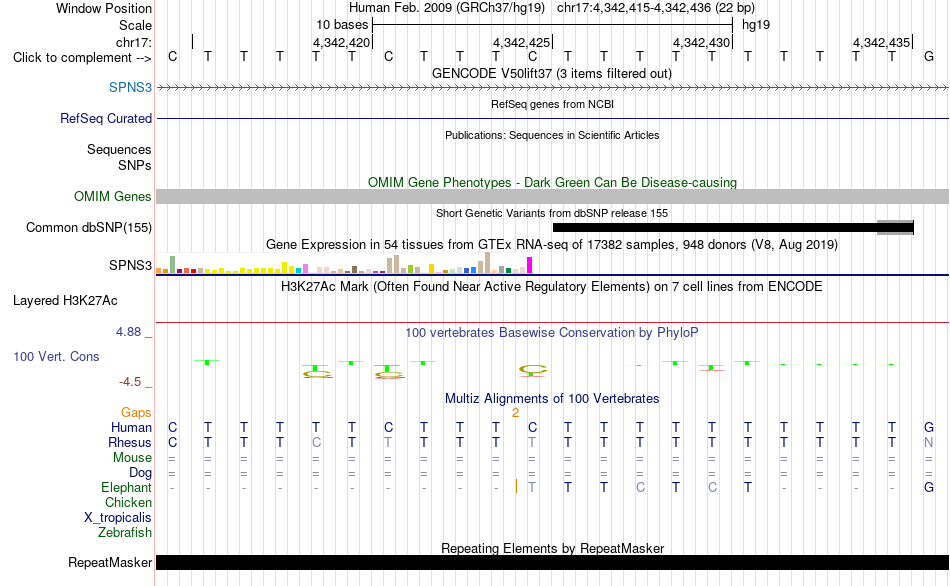The image size is (950, 586).
Task: Click the header position chr17:4,342,415-4,342,436 text
Action: (x=656, y=8)
